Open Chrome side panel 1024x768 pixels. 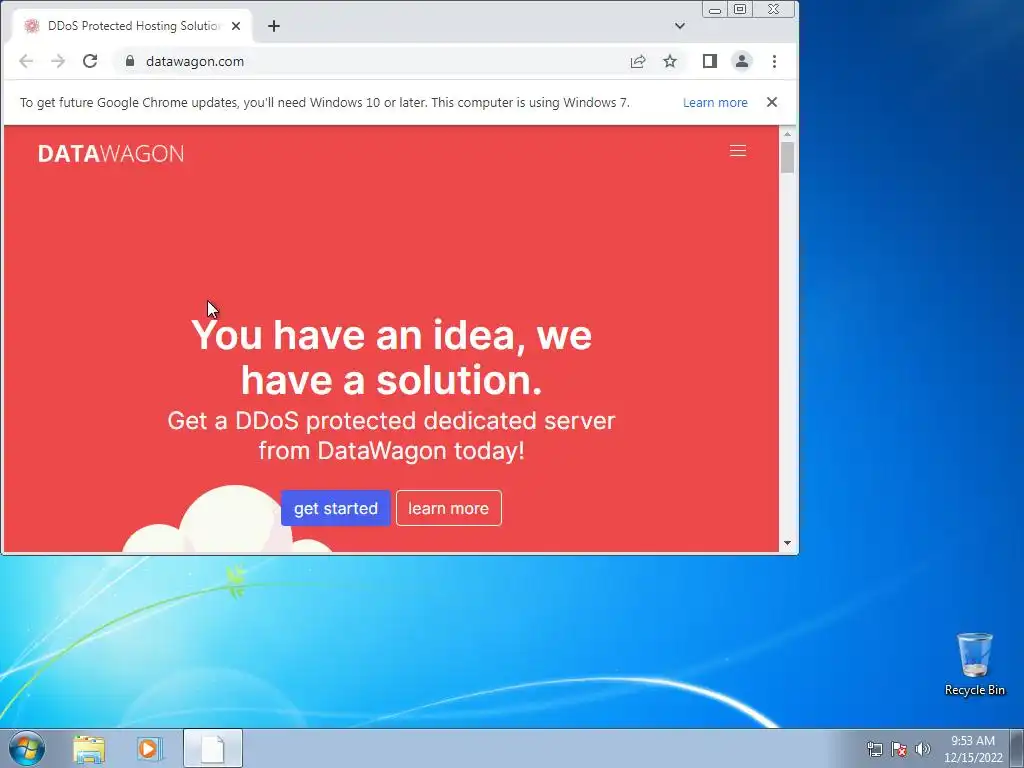coord(710,61)
